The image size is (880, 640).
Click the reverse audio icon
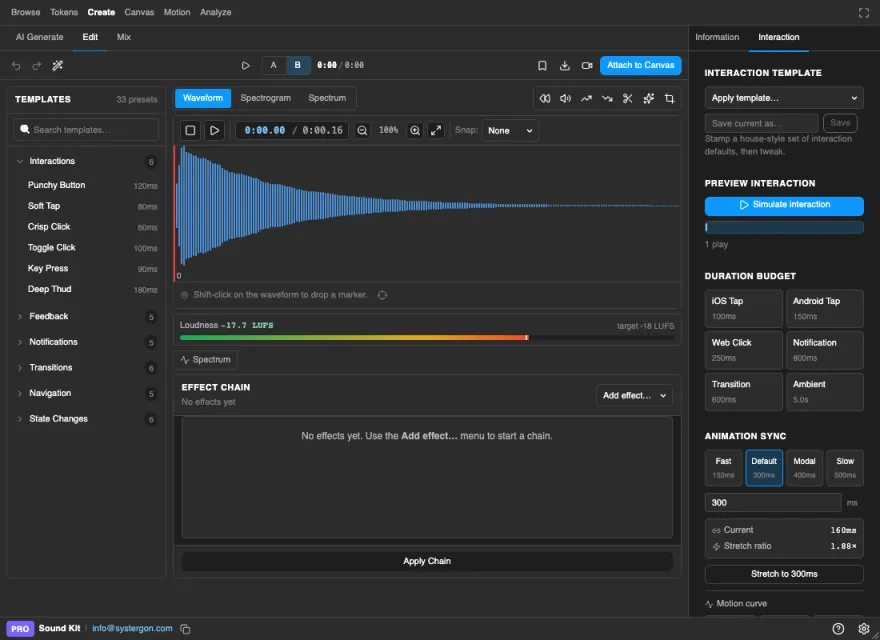tap(544, 98)
